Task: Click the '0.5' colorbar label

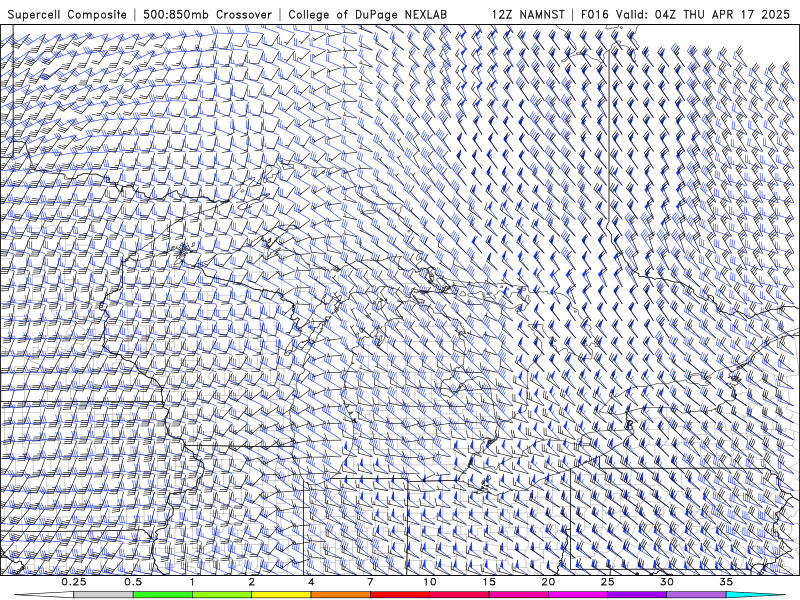Action: click(133, 582)
